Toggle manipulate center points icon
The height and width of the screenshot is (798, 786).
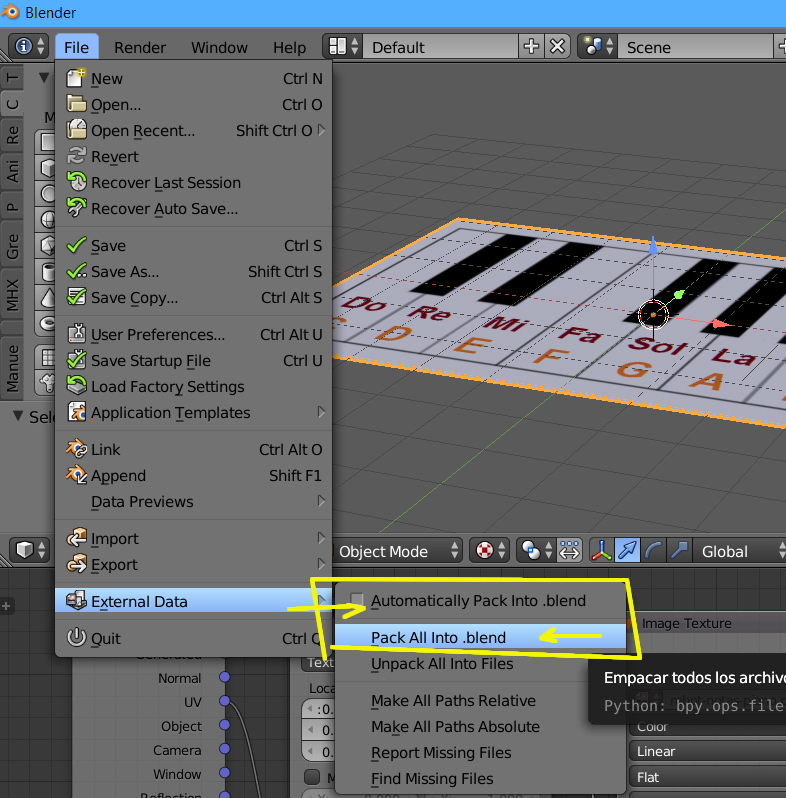pos(569,551)
